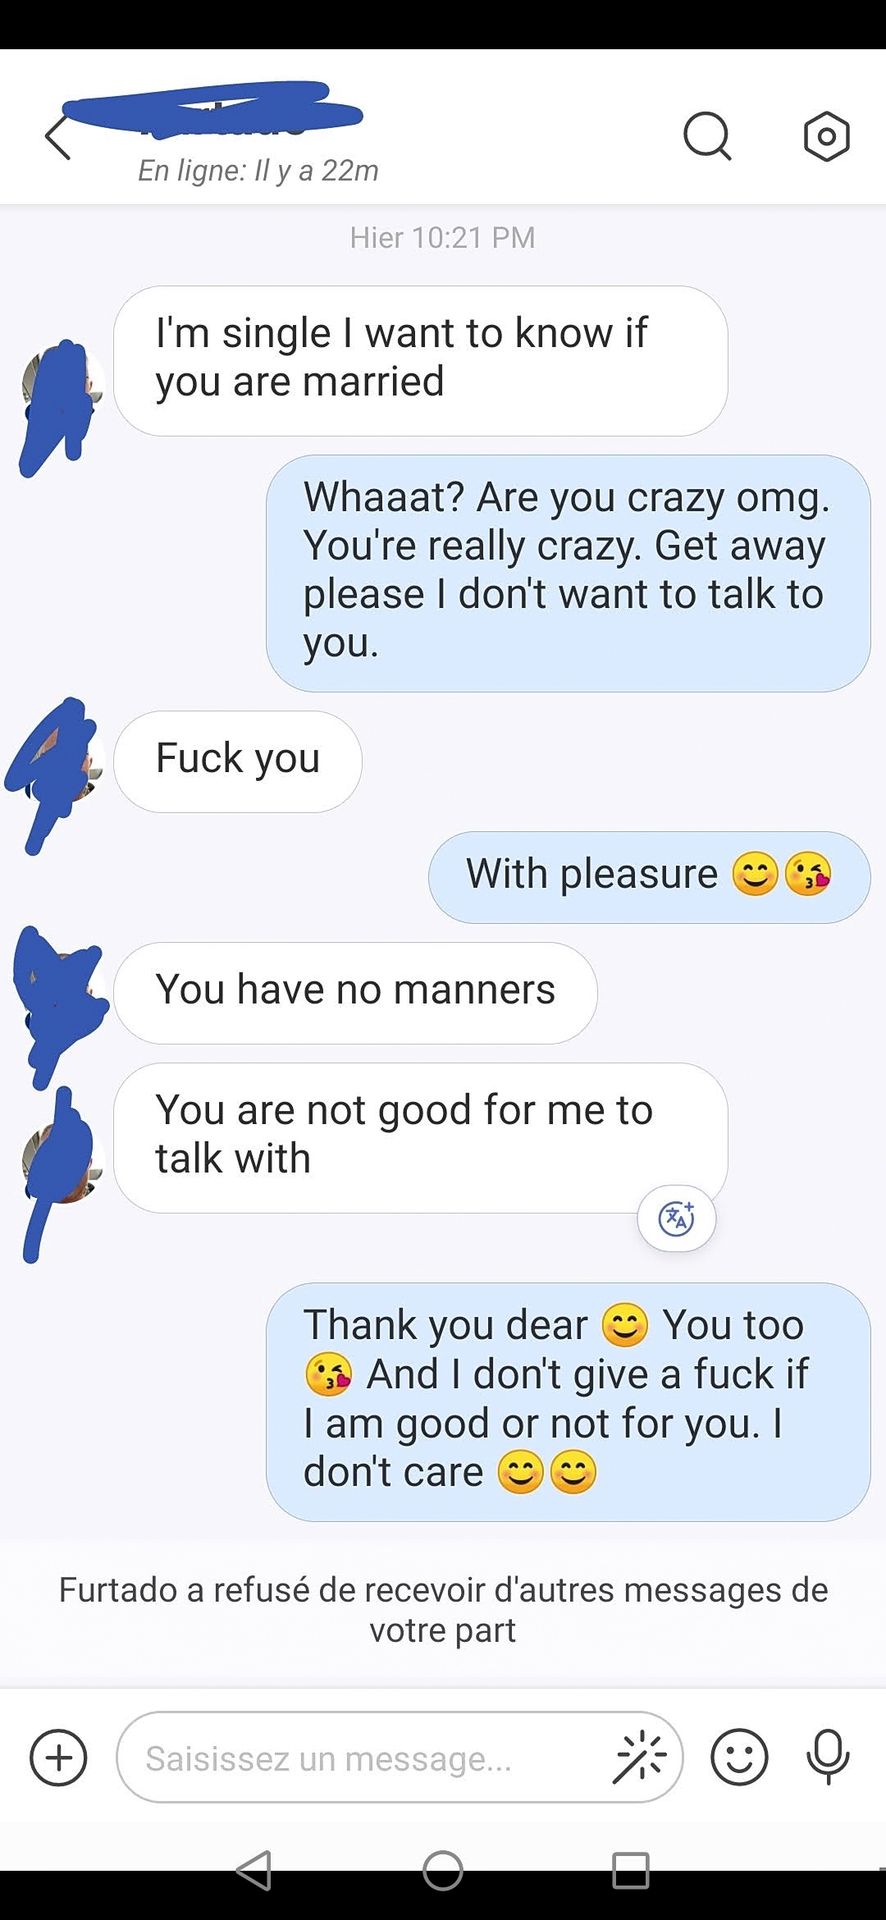Tap the translate icon on the message
Viewport: 886px width, 1920px height.
677,1218
